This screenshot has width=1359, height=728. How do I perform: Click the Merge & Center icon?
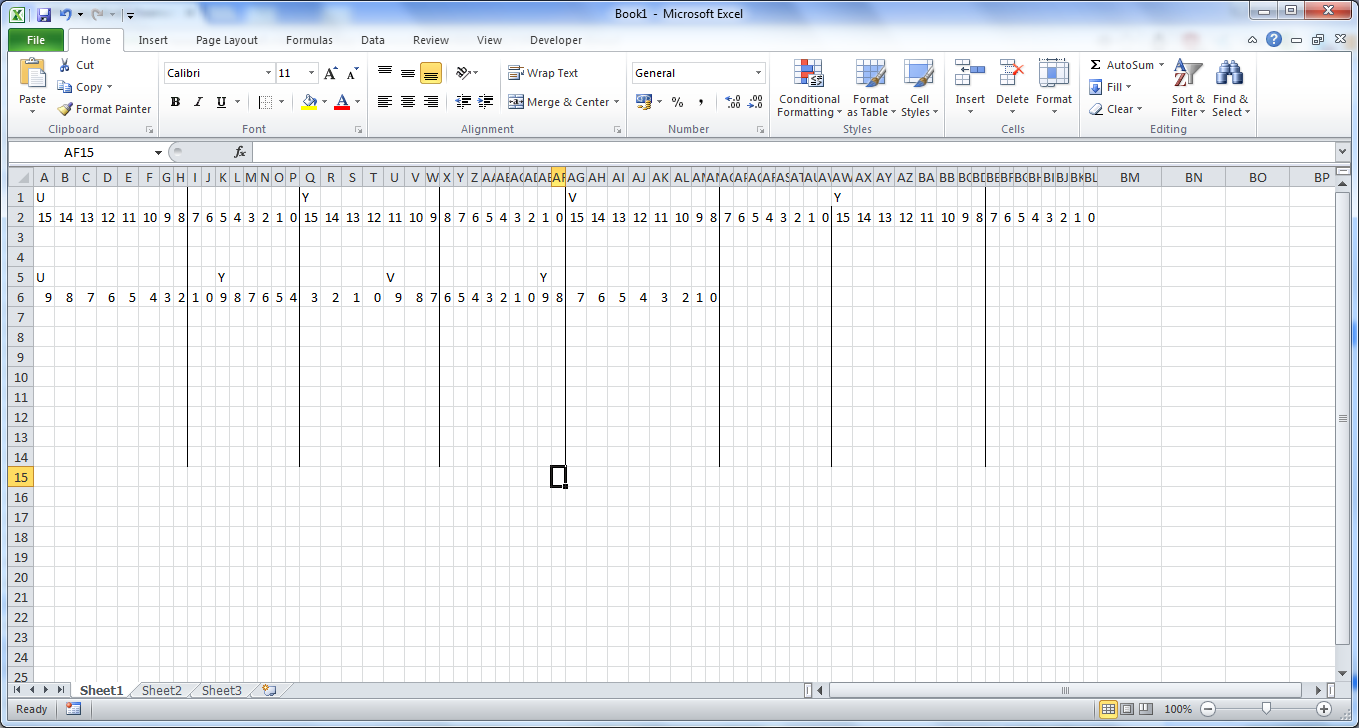click(516, 102)
